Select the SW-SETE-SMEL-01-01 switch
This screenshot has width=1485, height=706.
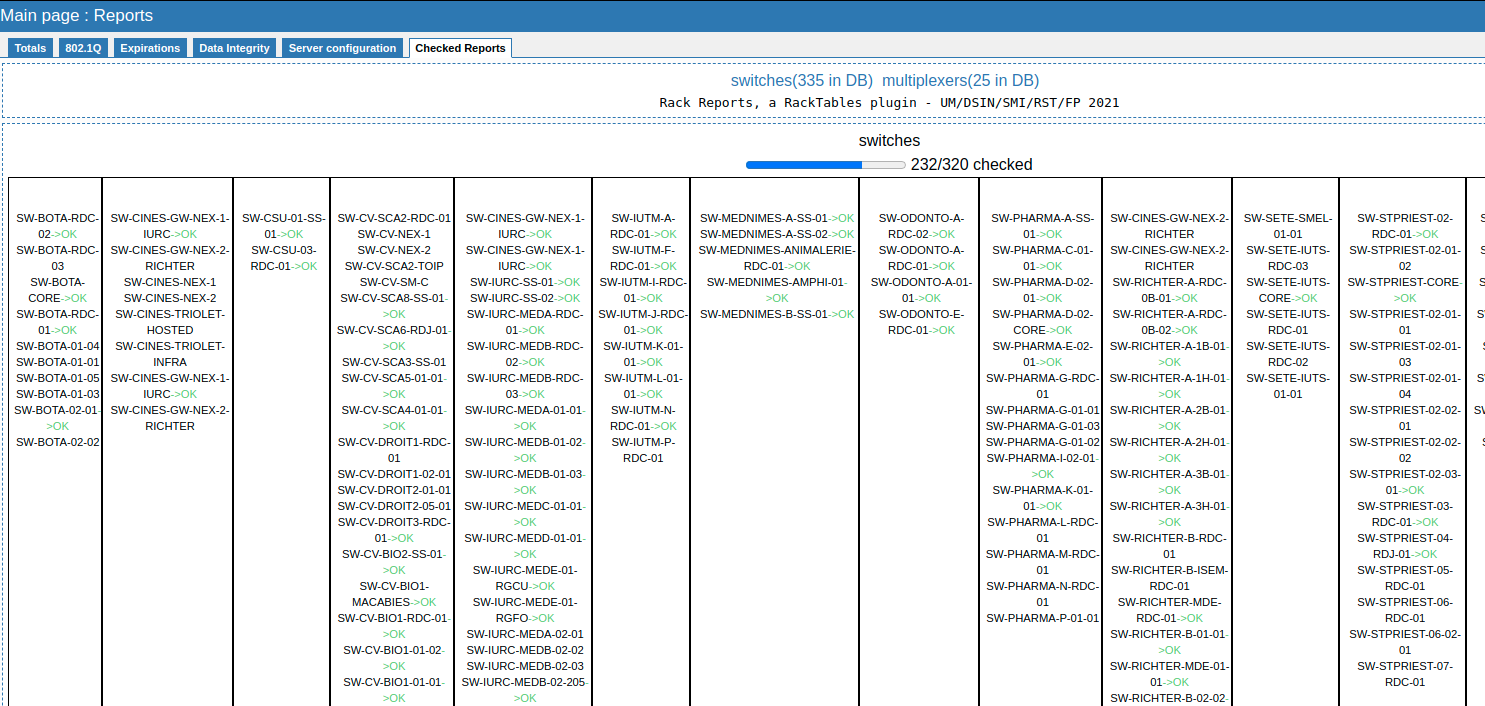coord(1287,226)
